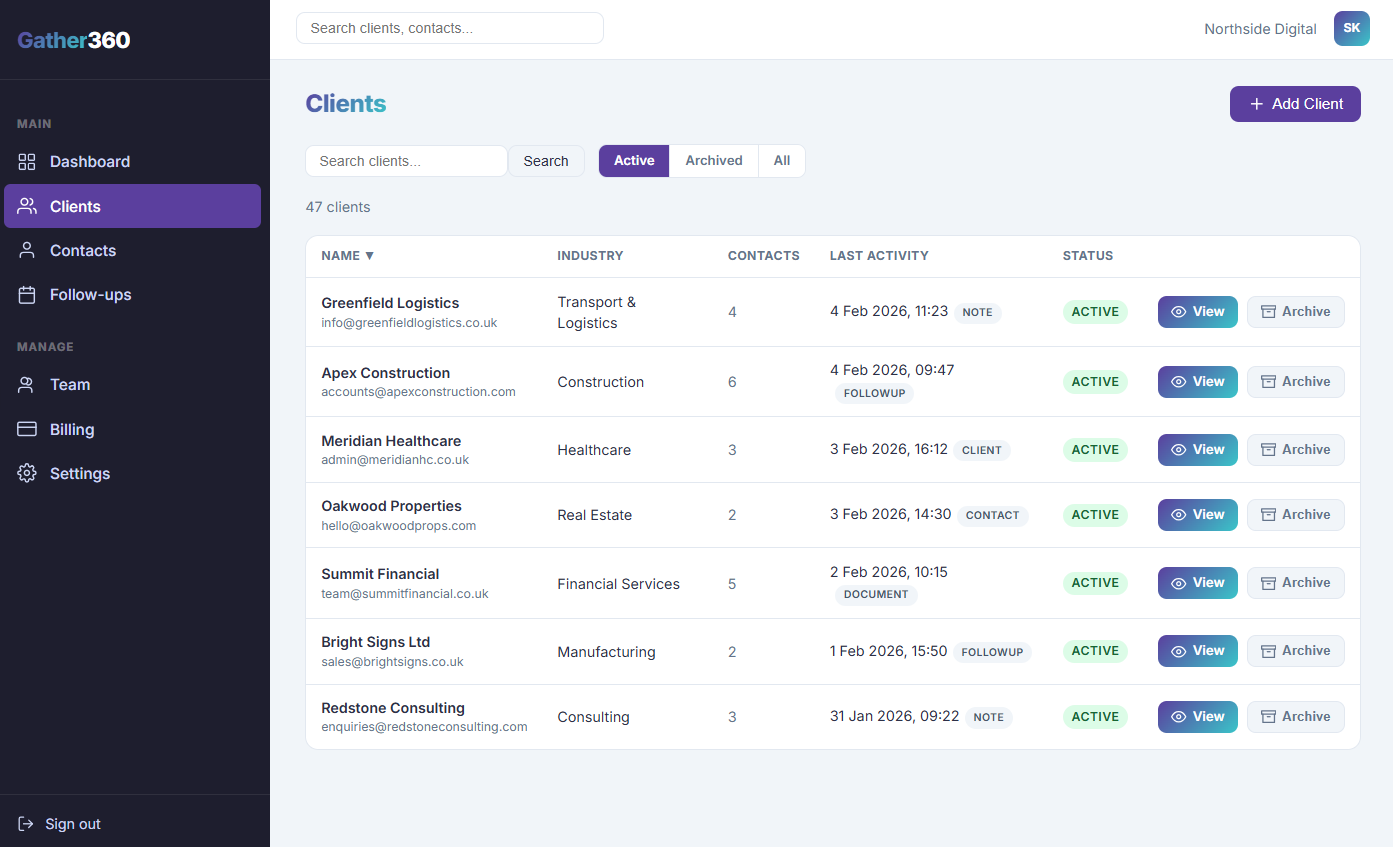Click the NOTE tag on Redstone Consulting
This screenshot has width=1393, height=847.
(x=988, y=717)
